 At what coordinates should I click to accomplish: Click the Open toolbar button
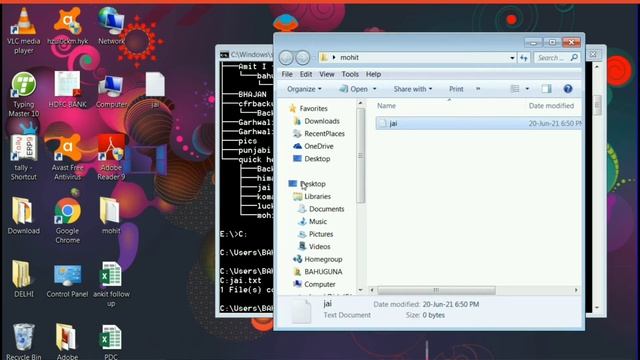[353, 89]
